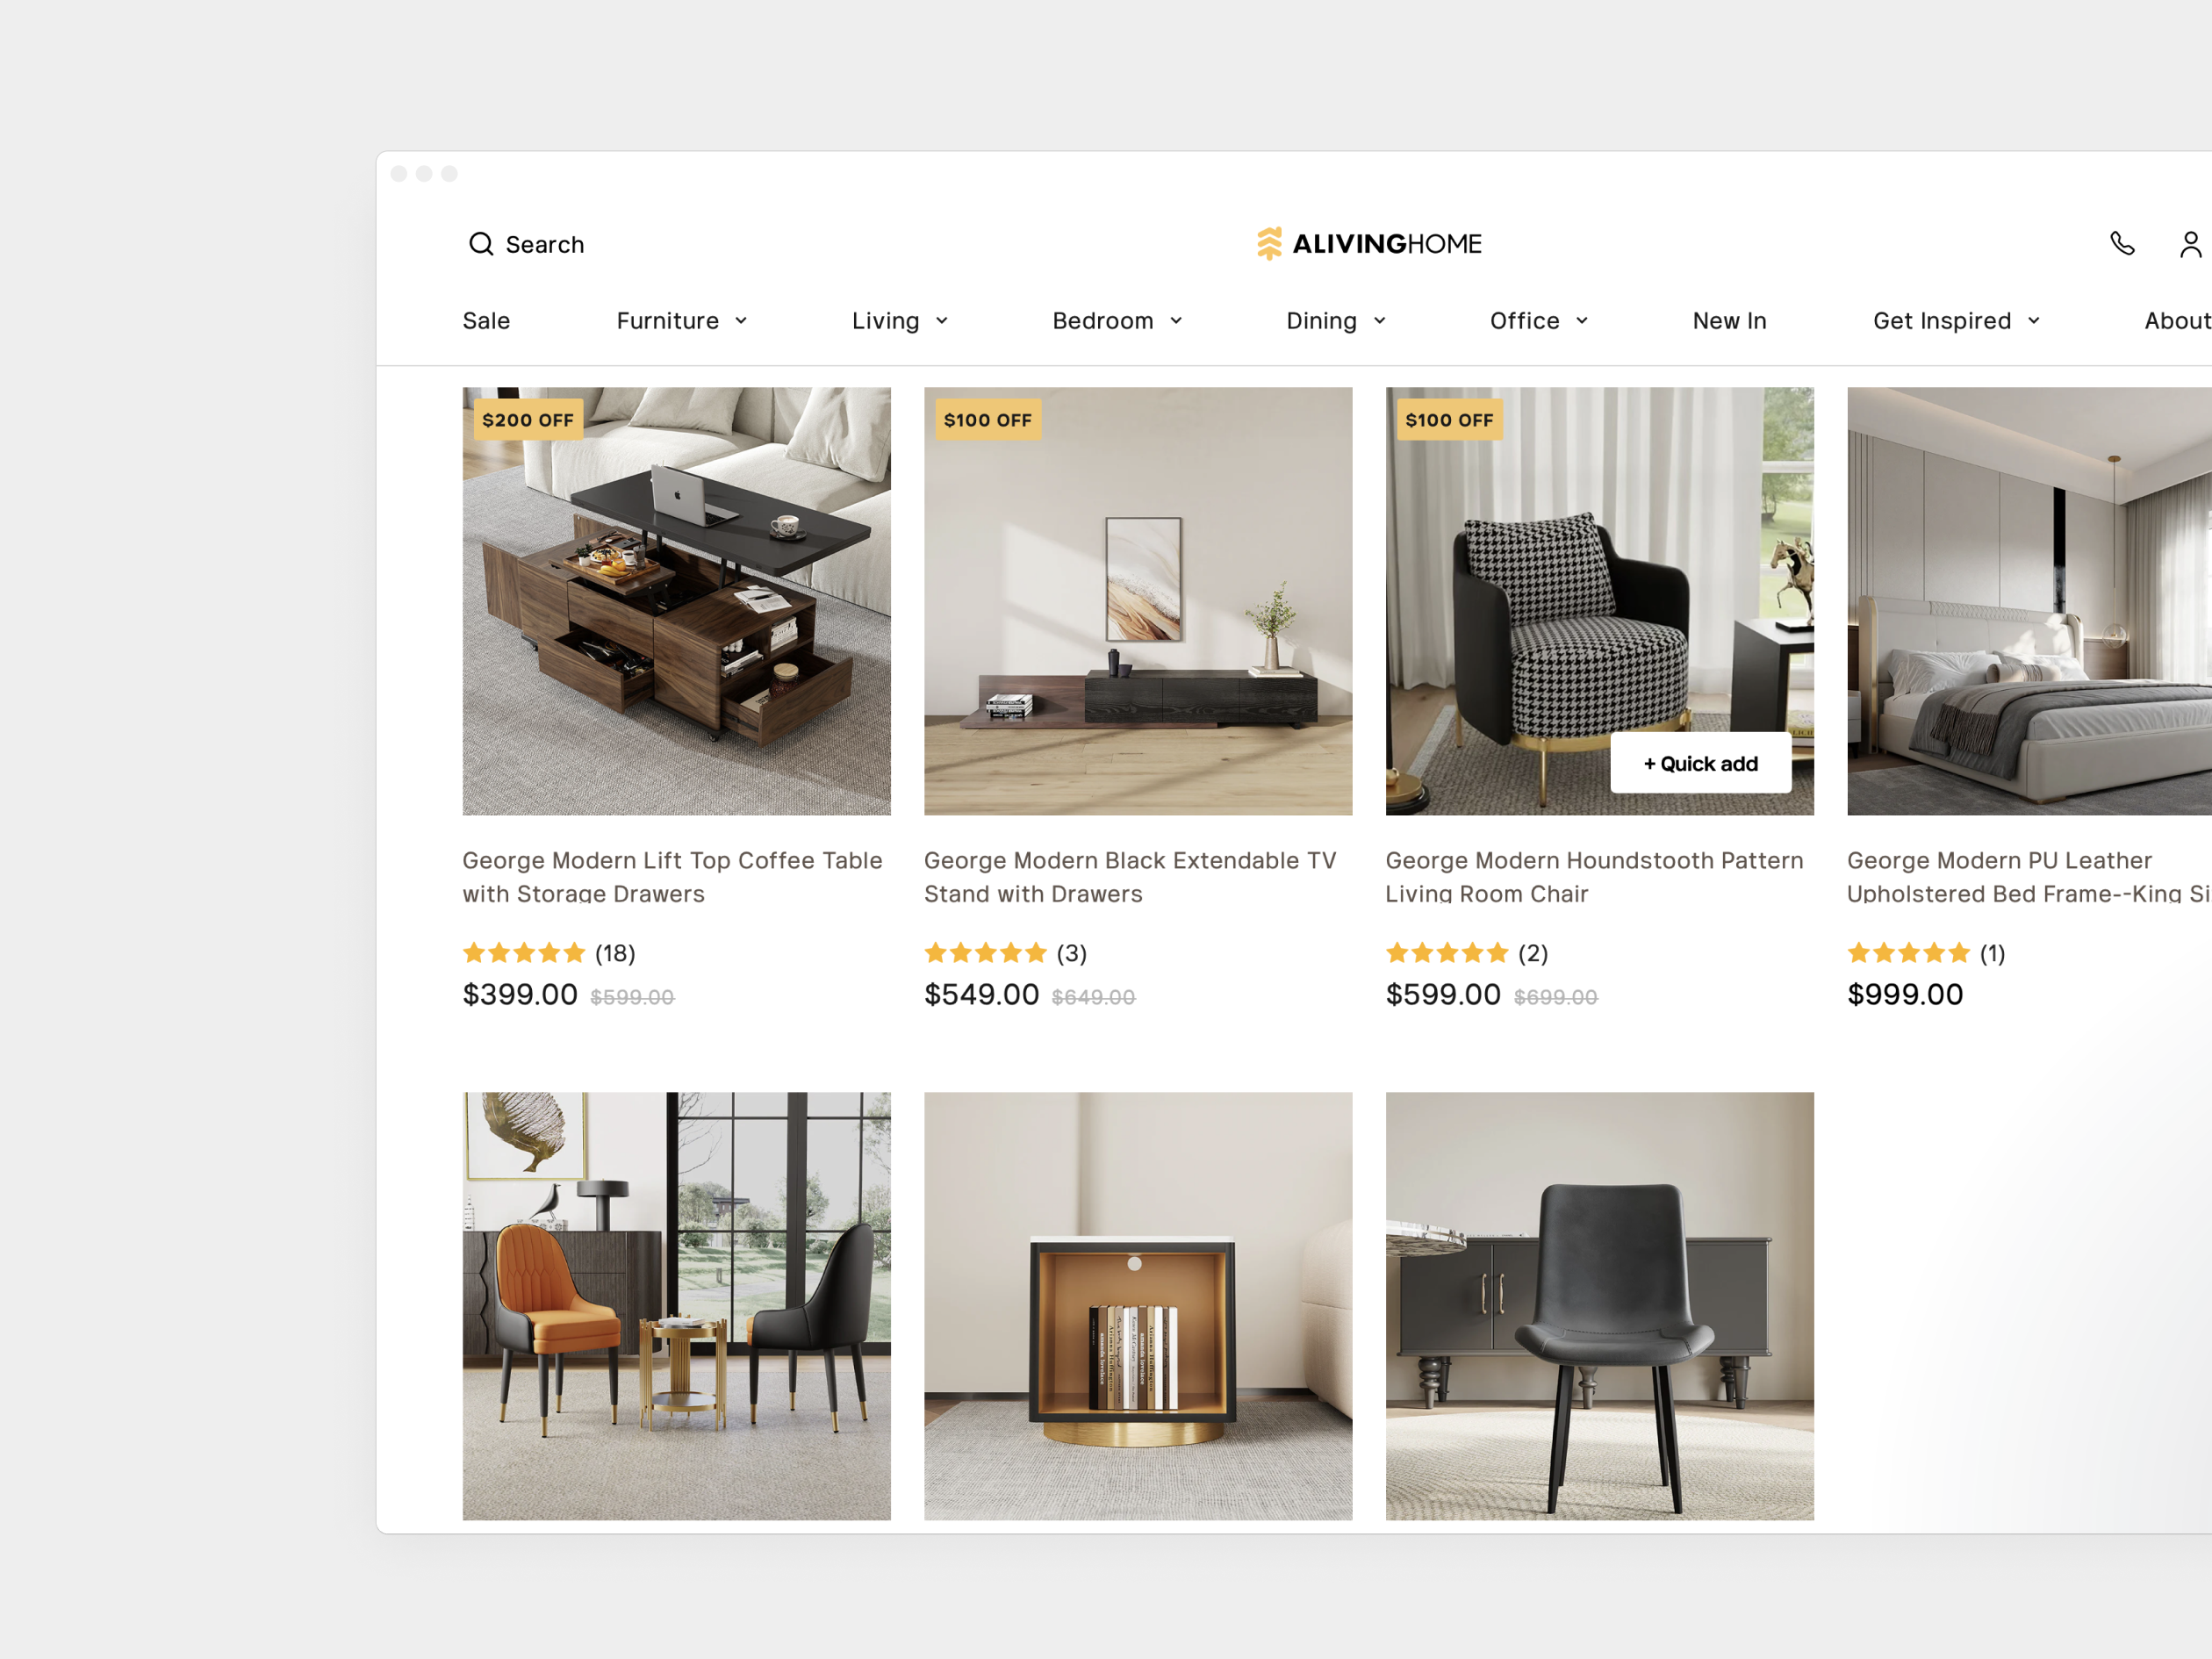Open the Dining dropdown chevron
This screenshot has width=2212, height=1659.
pos(1380,321)
